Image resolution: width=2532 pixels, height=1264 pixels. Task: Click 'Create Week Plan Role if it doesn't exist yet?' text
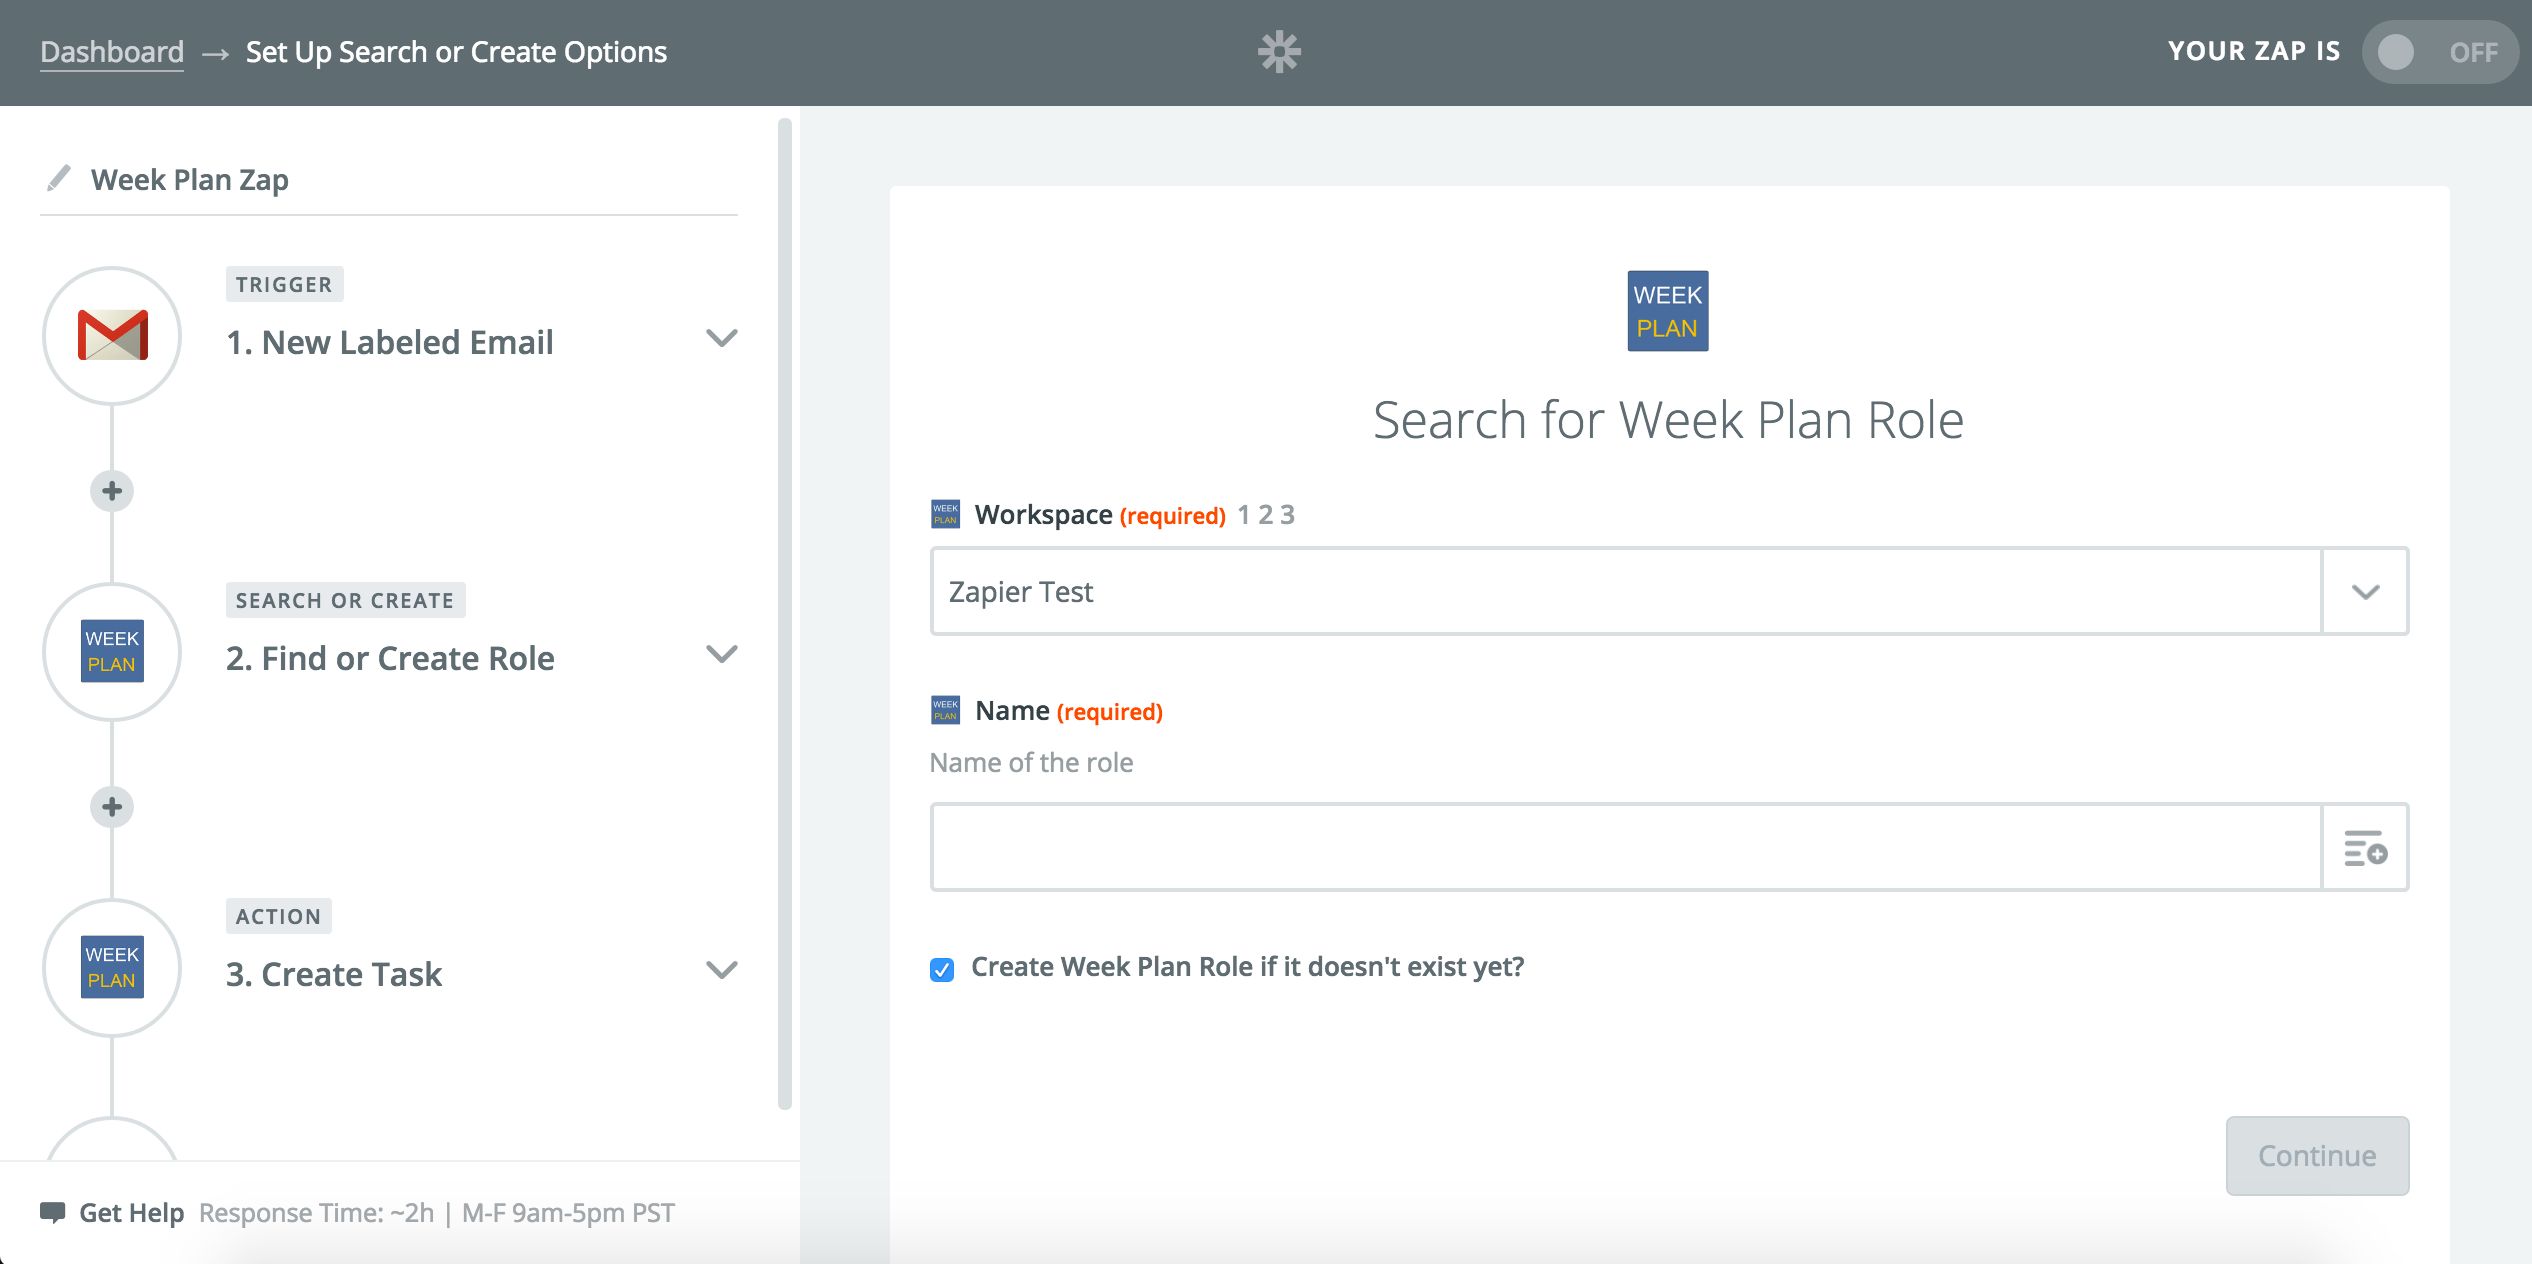(1247, 967)
